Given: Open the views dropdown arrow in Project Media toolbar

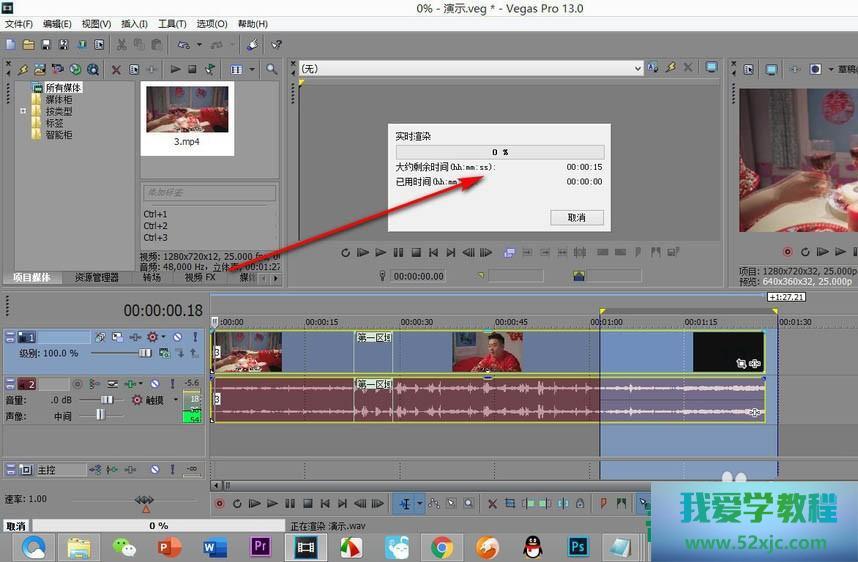Looking at the screenshot, I should click(x=250, y=70).
